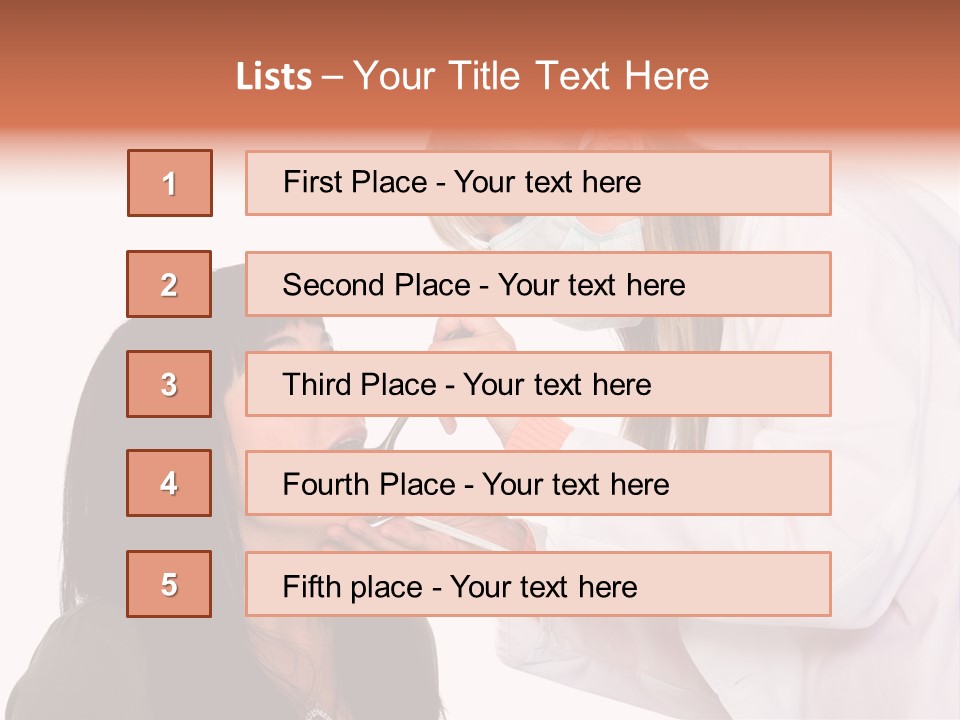The width and height of the screenshot is (960, 720).
Task: Click the number 3 box
Action: click(x=169, y=384)
